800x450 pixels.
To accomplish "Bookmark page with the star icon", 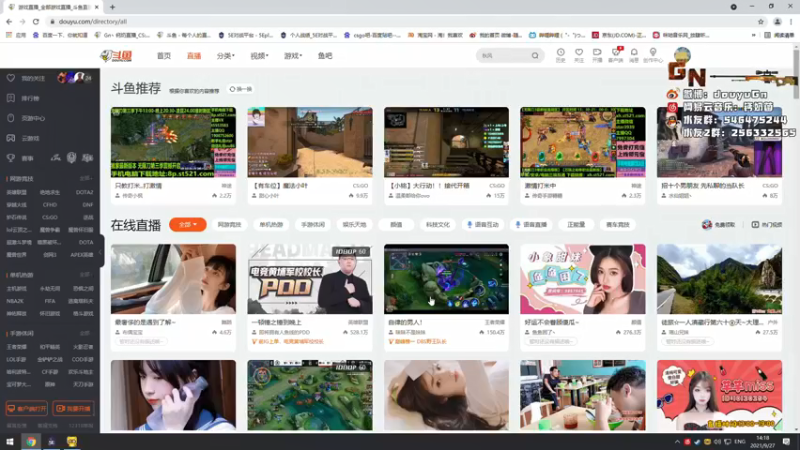I will point(761,21).
